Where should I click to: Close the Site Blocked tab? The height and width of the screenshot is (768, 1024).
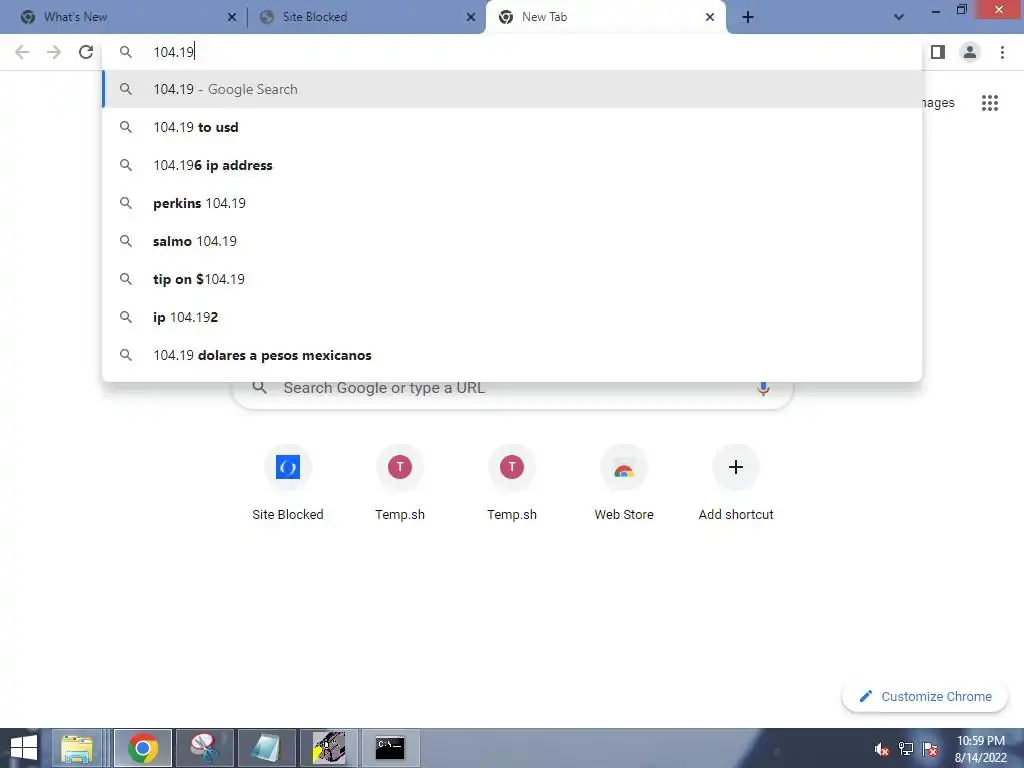coord(471,18)
